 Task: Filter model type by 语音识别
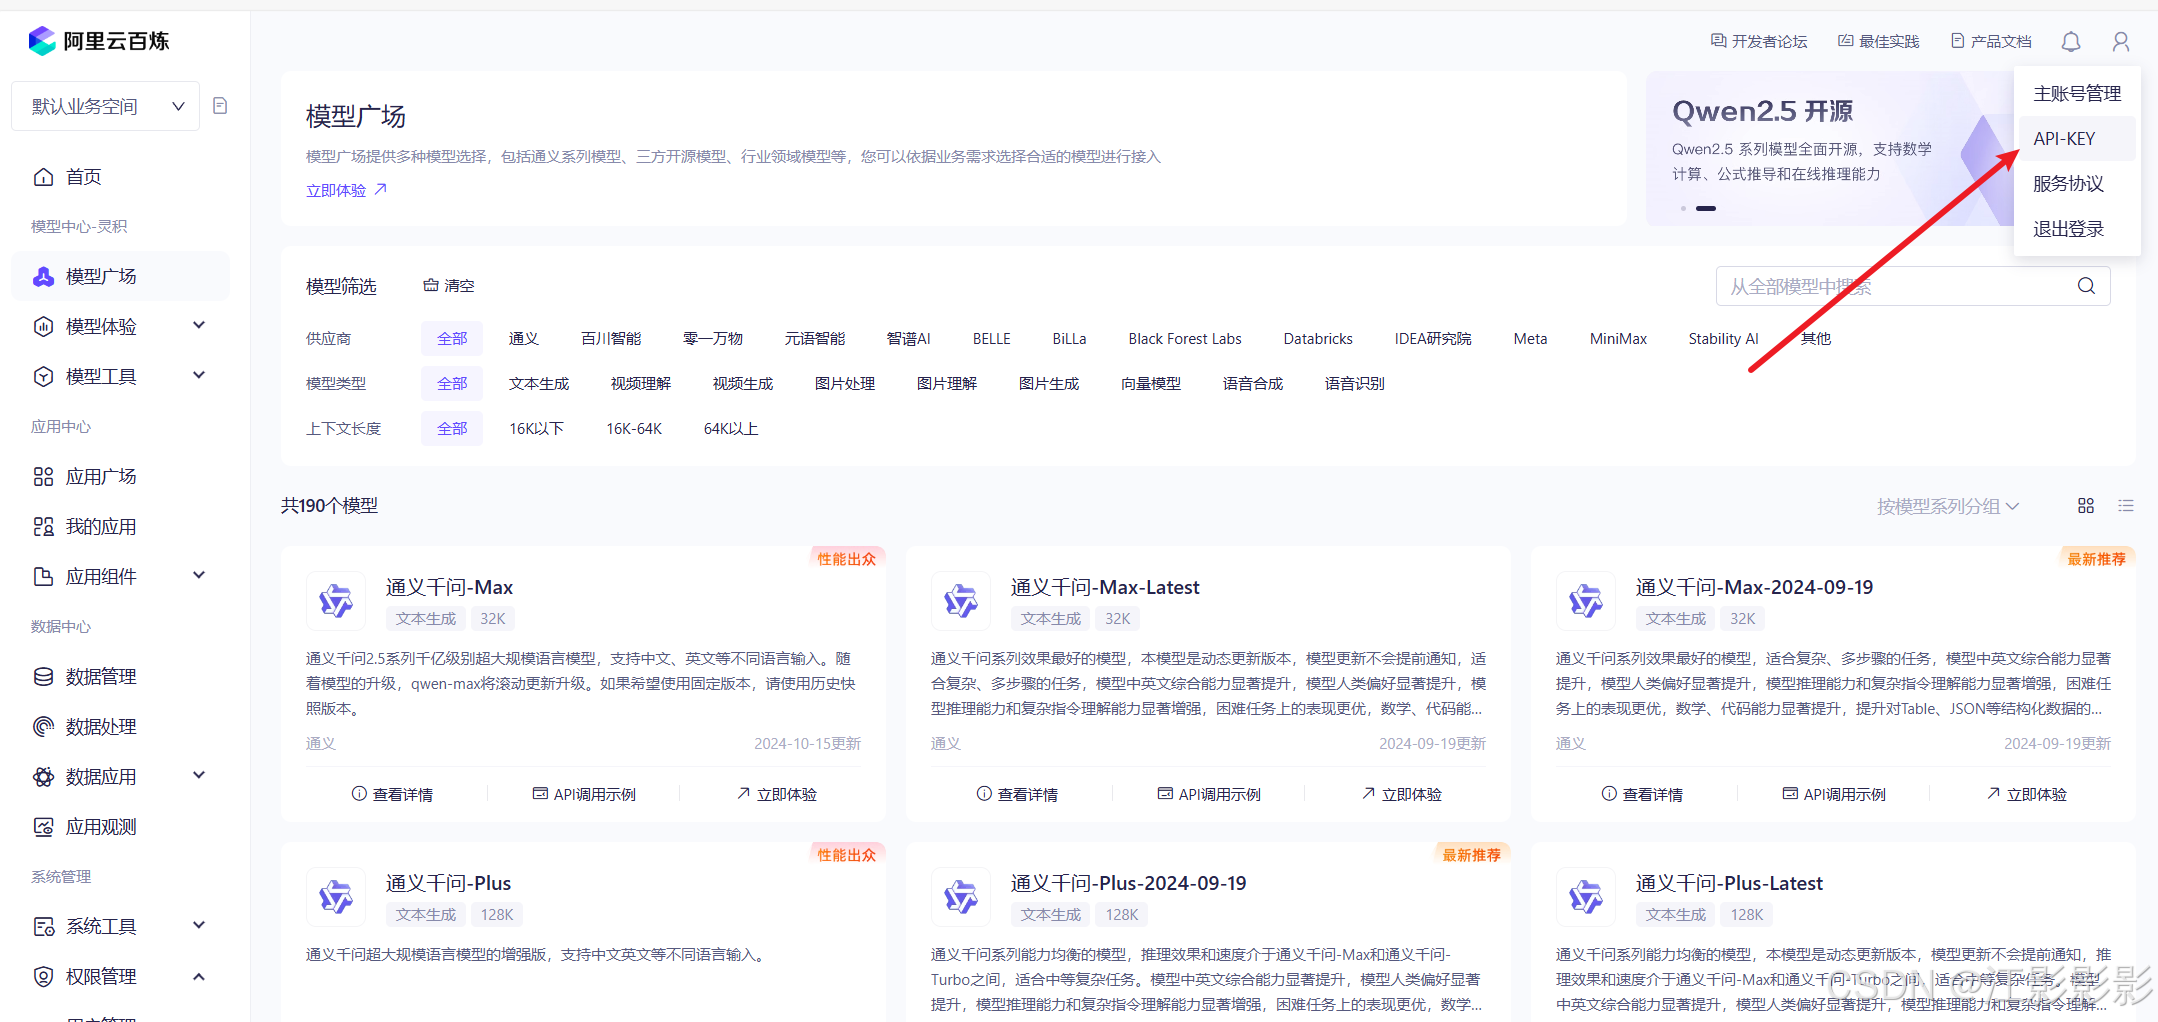[1355, 384]
